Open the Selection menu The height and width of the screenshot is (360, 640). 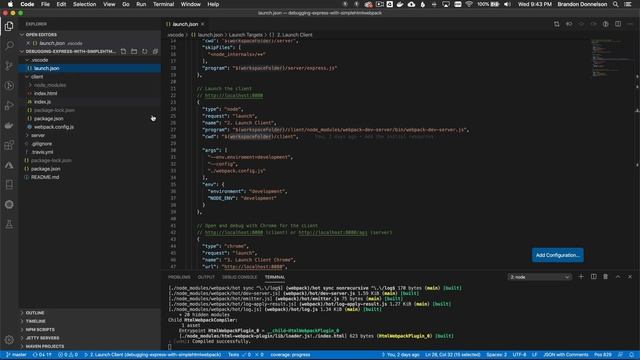point(84,4)
